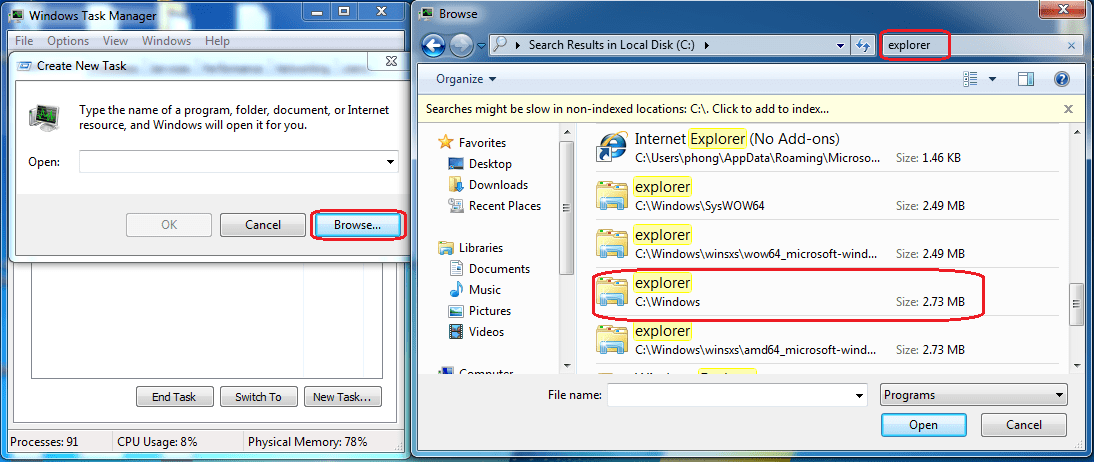The height and width of the screenshot is (462, 1094).
Task: Click the Open text field in Create New Task
Action: [231, 162]
